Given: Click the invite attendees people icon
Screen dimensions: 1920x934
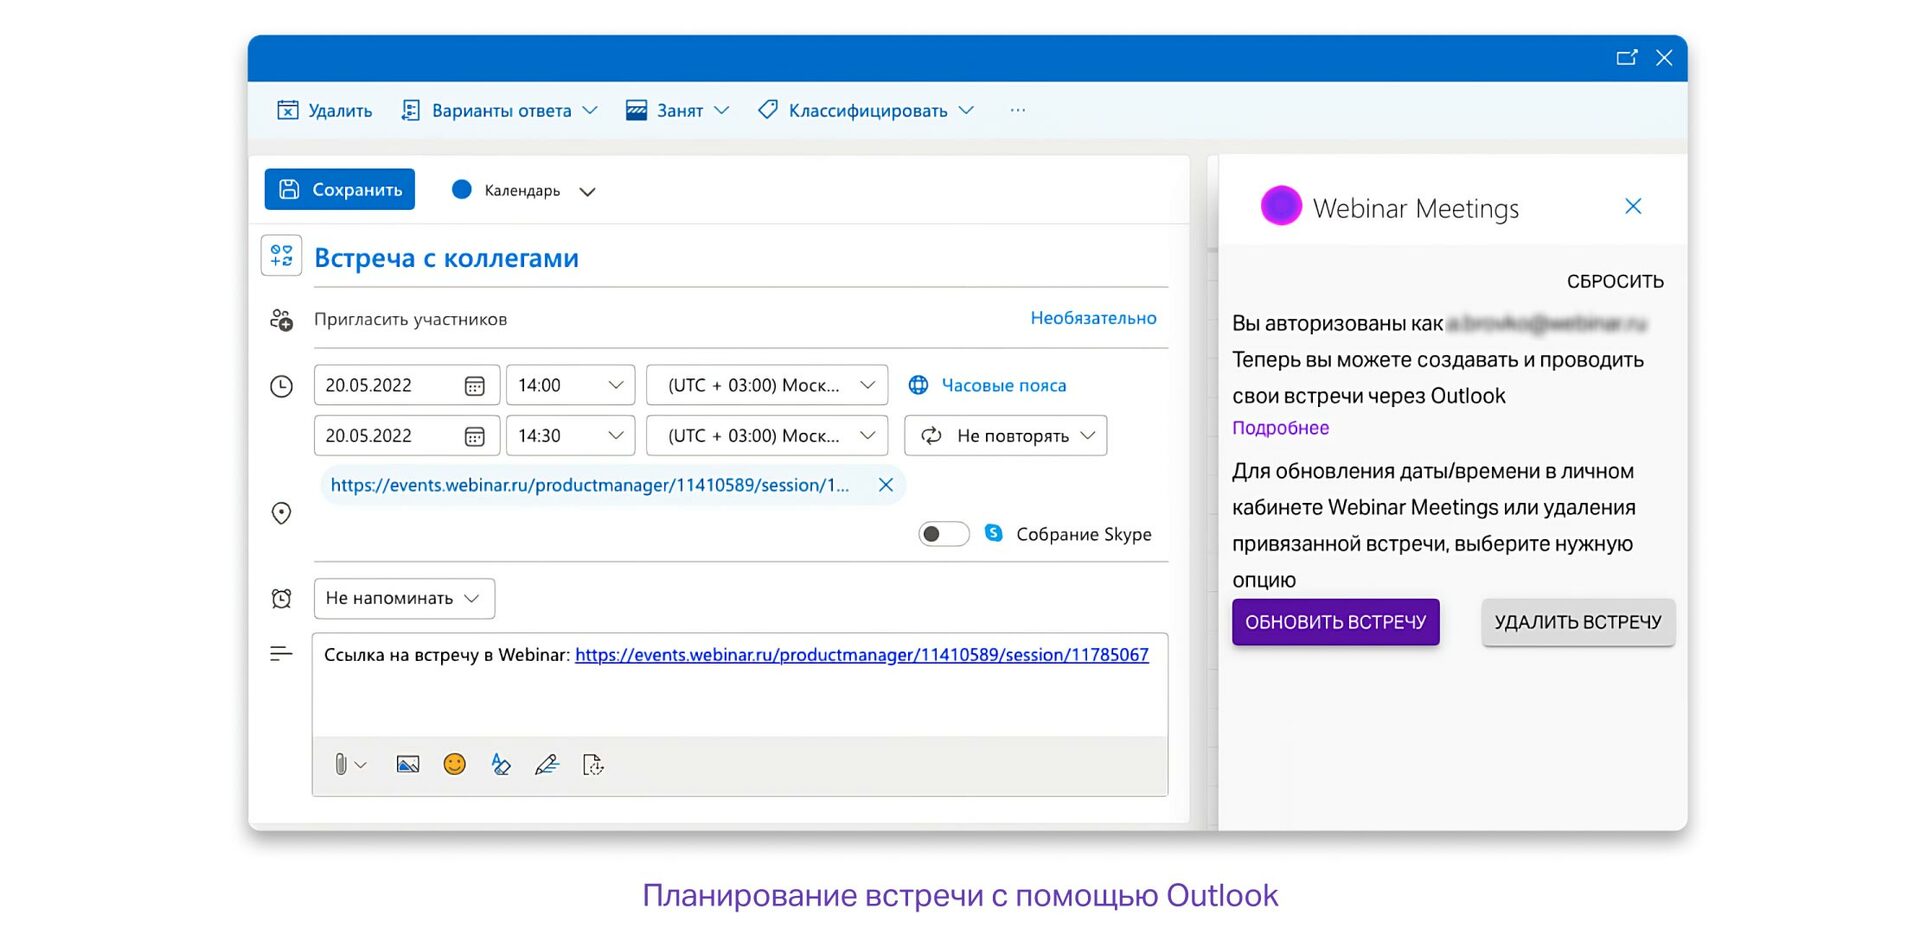Looking at the screenshot, I should click(x=281, y=320).
